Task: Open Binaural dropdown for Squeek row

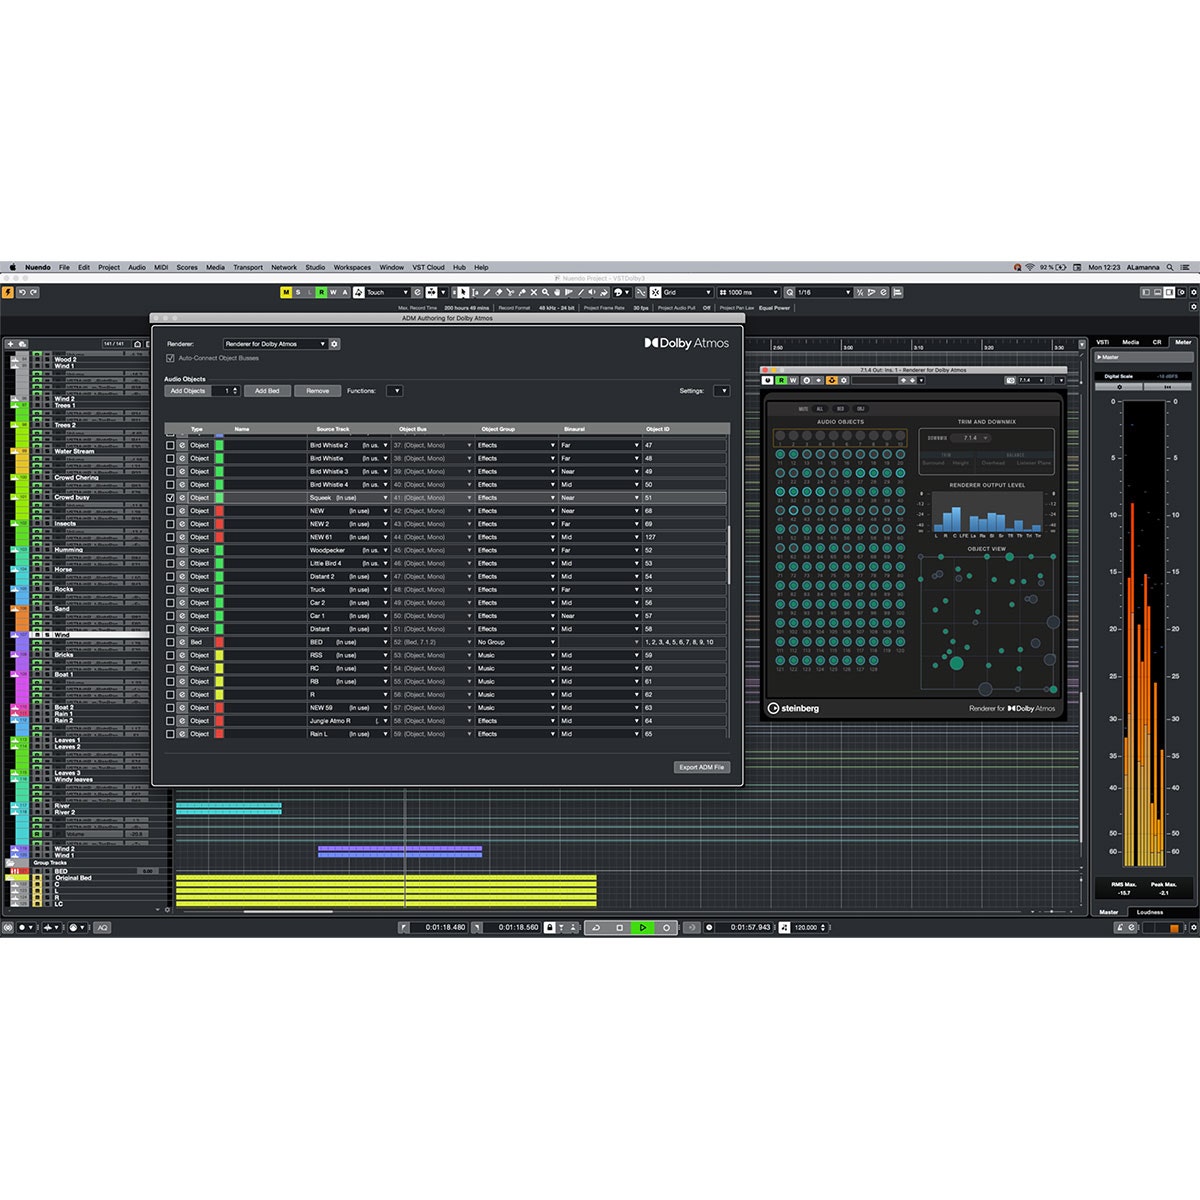Action: pos(599,497)
